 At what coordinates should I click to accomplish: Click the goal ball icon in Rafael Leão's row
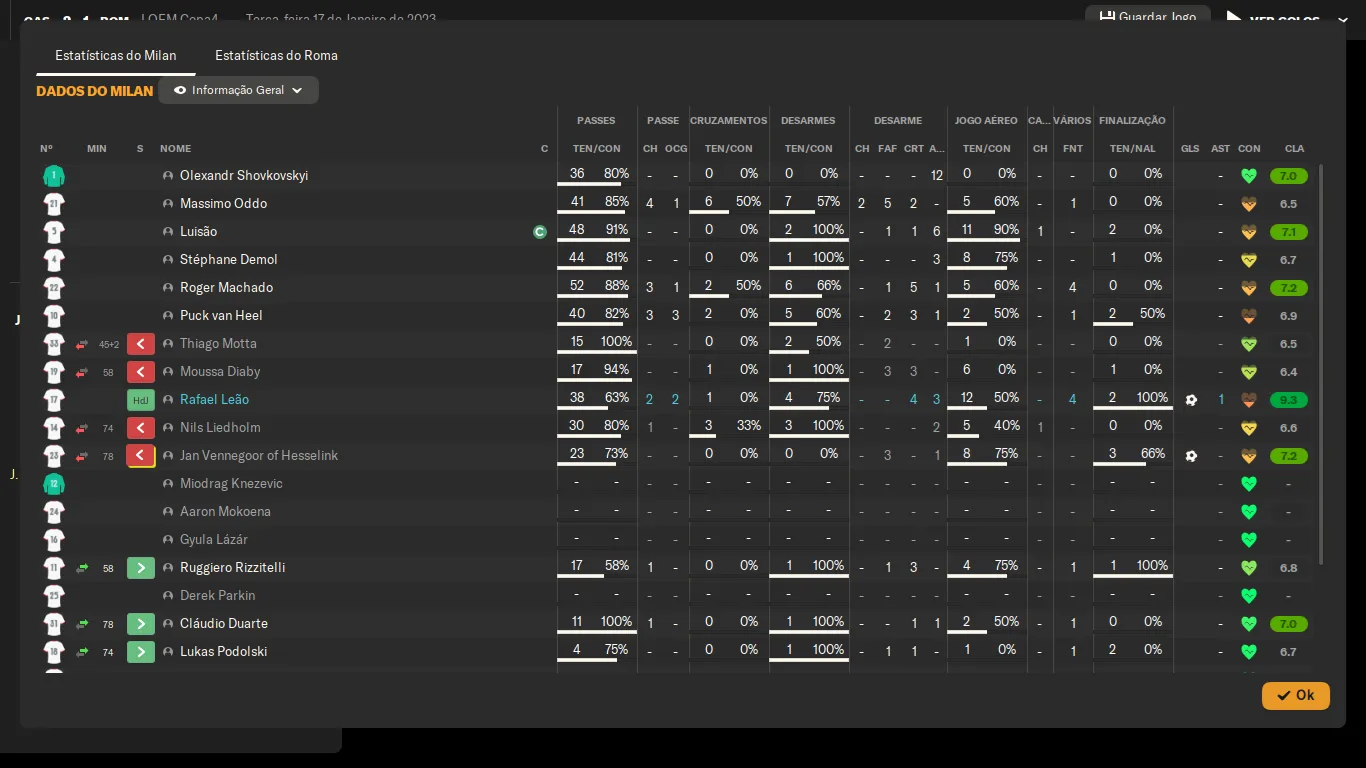click(1190, 400)
